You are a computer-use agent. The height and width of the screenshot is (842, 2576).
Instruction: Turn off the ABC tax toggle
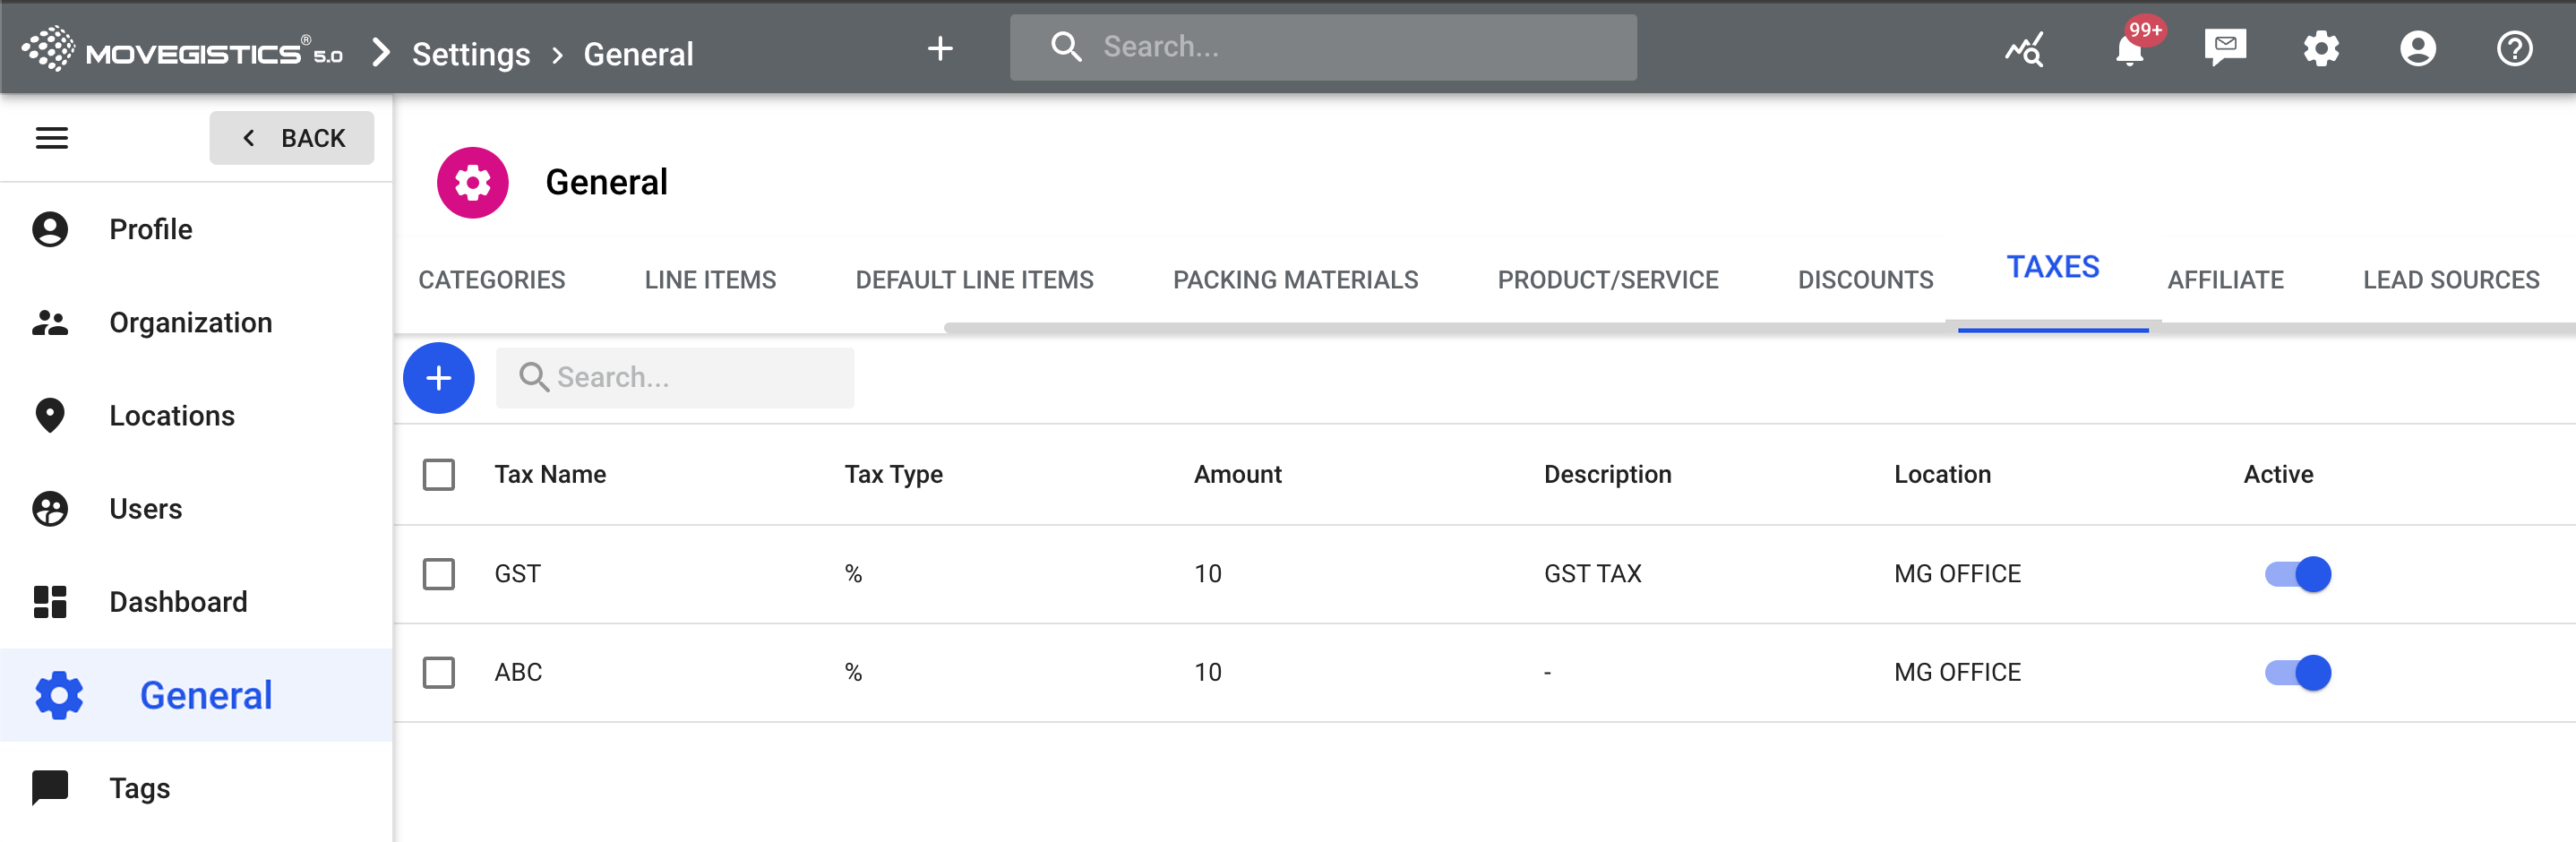click(2297, 673)
